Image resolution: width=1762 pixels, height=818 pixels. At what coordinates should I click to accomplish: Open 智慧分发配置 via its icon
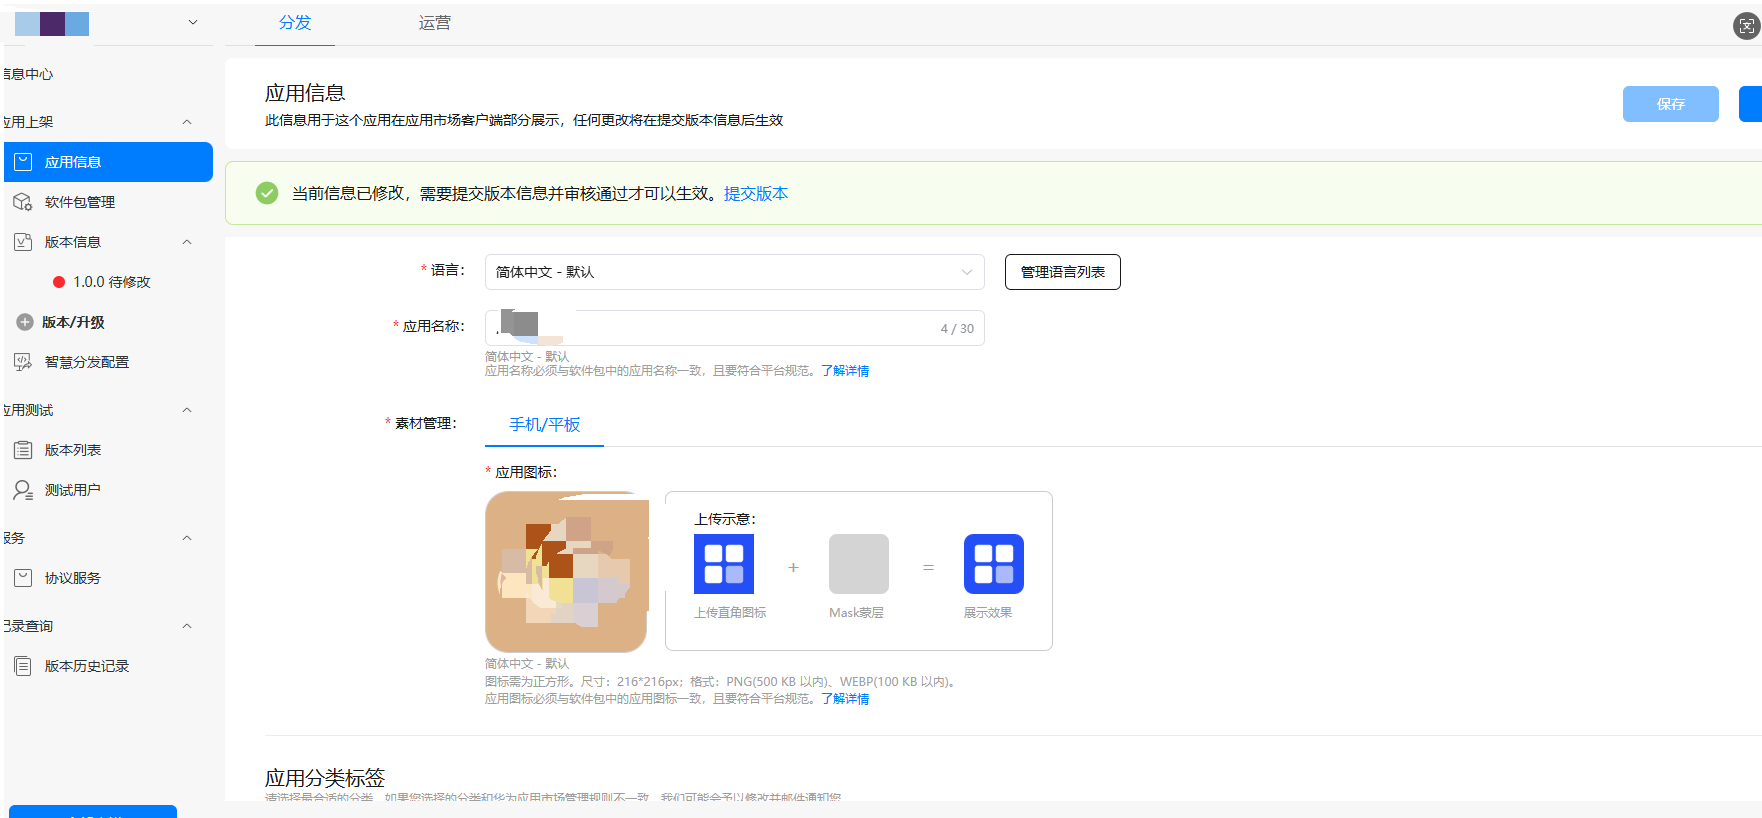pos(23,362)
